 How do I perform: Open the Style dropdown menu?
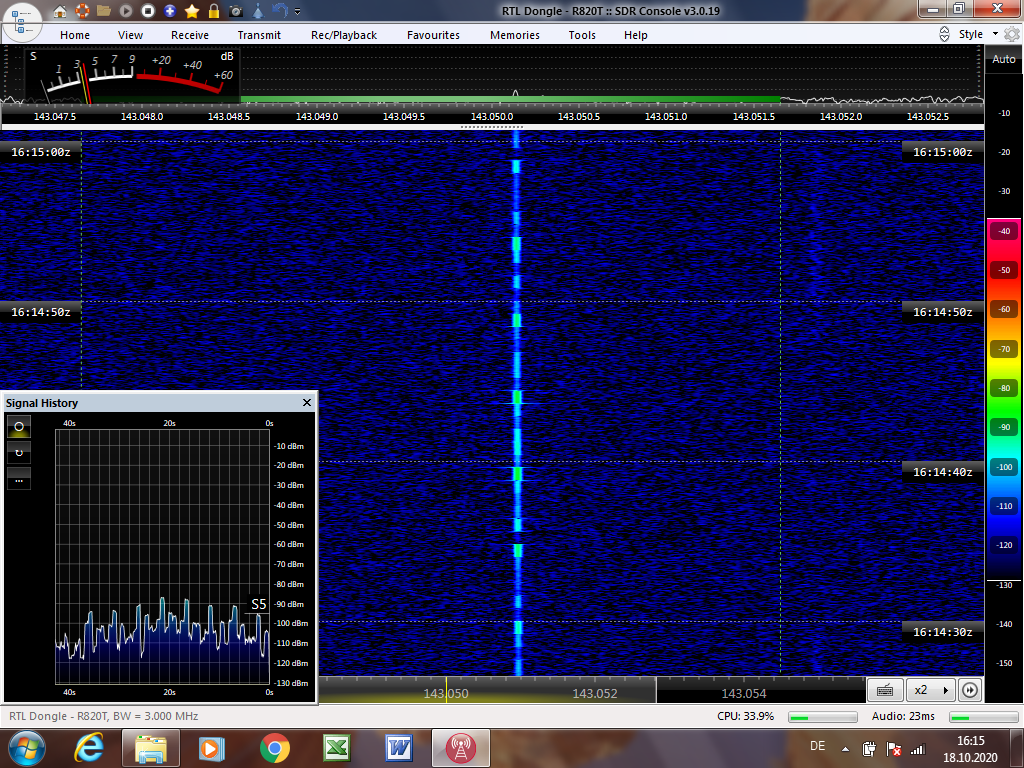[x=978, y=34]
